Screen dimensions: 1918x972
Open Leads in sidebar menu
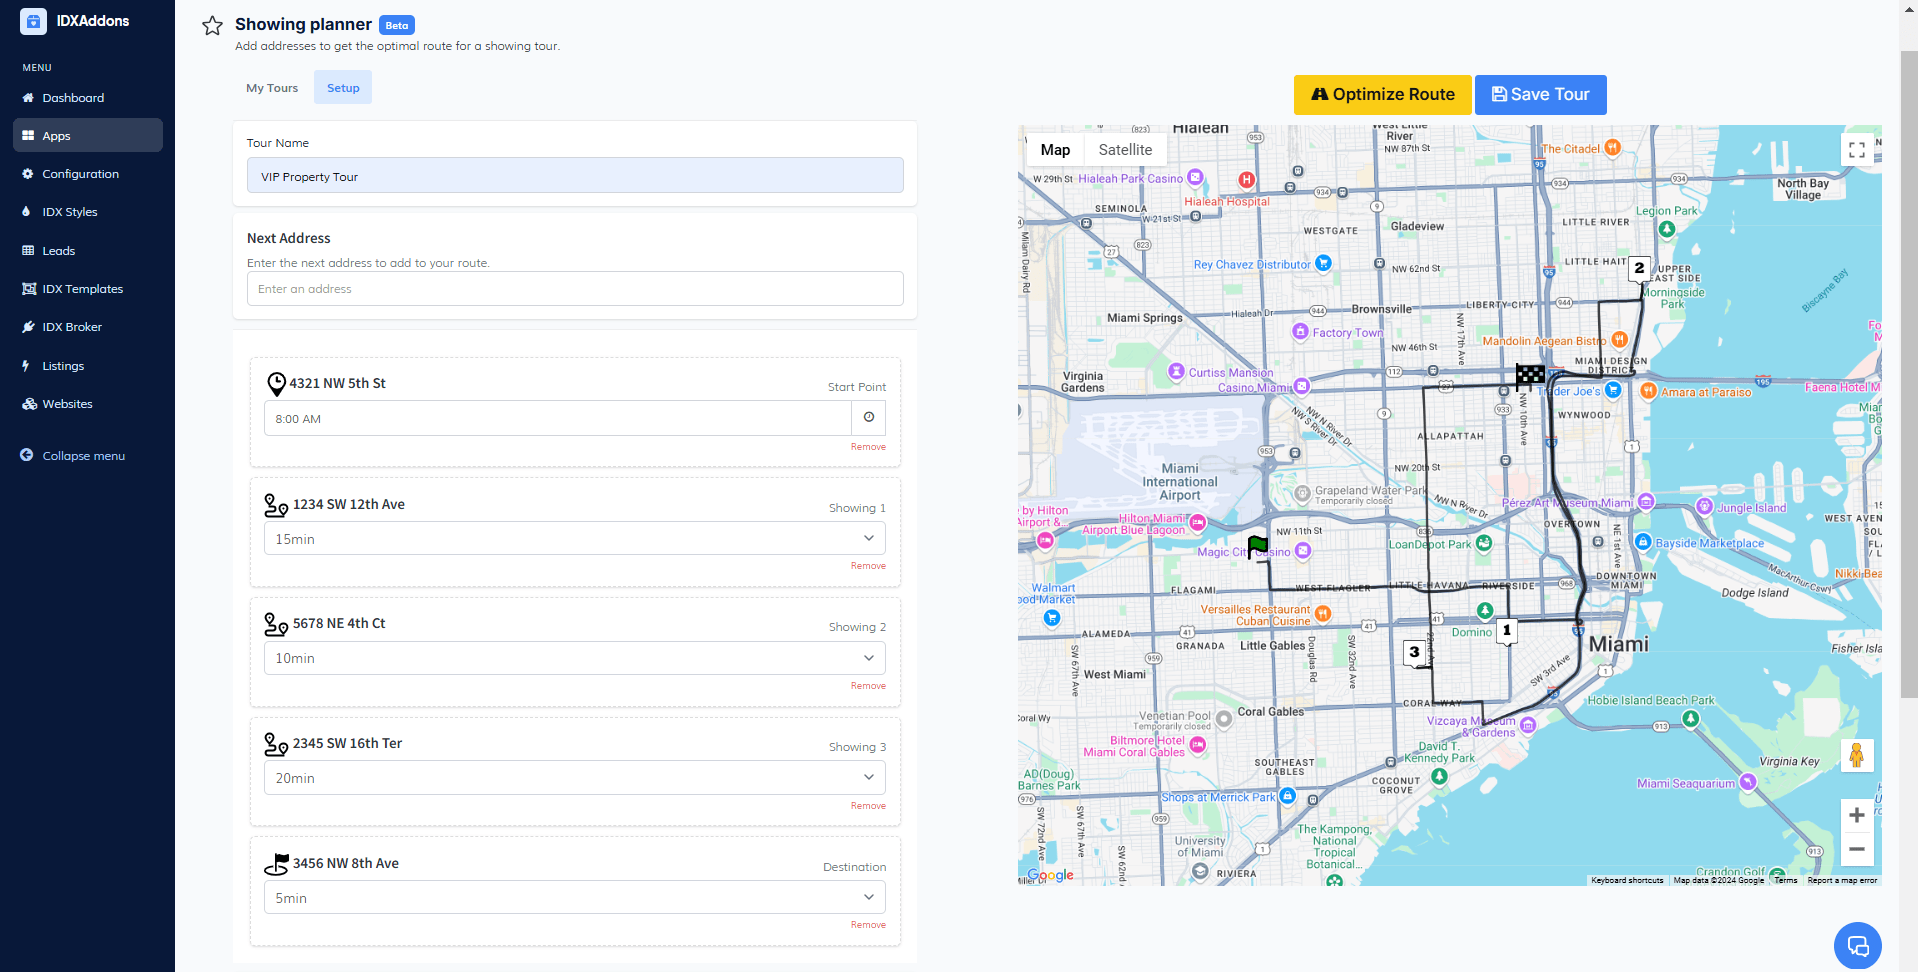(x=59, y=251)
